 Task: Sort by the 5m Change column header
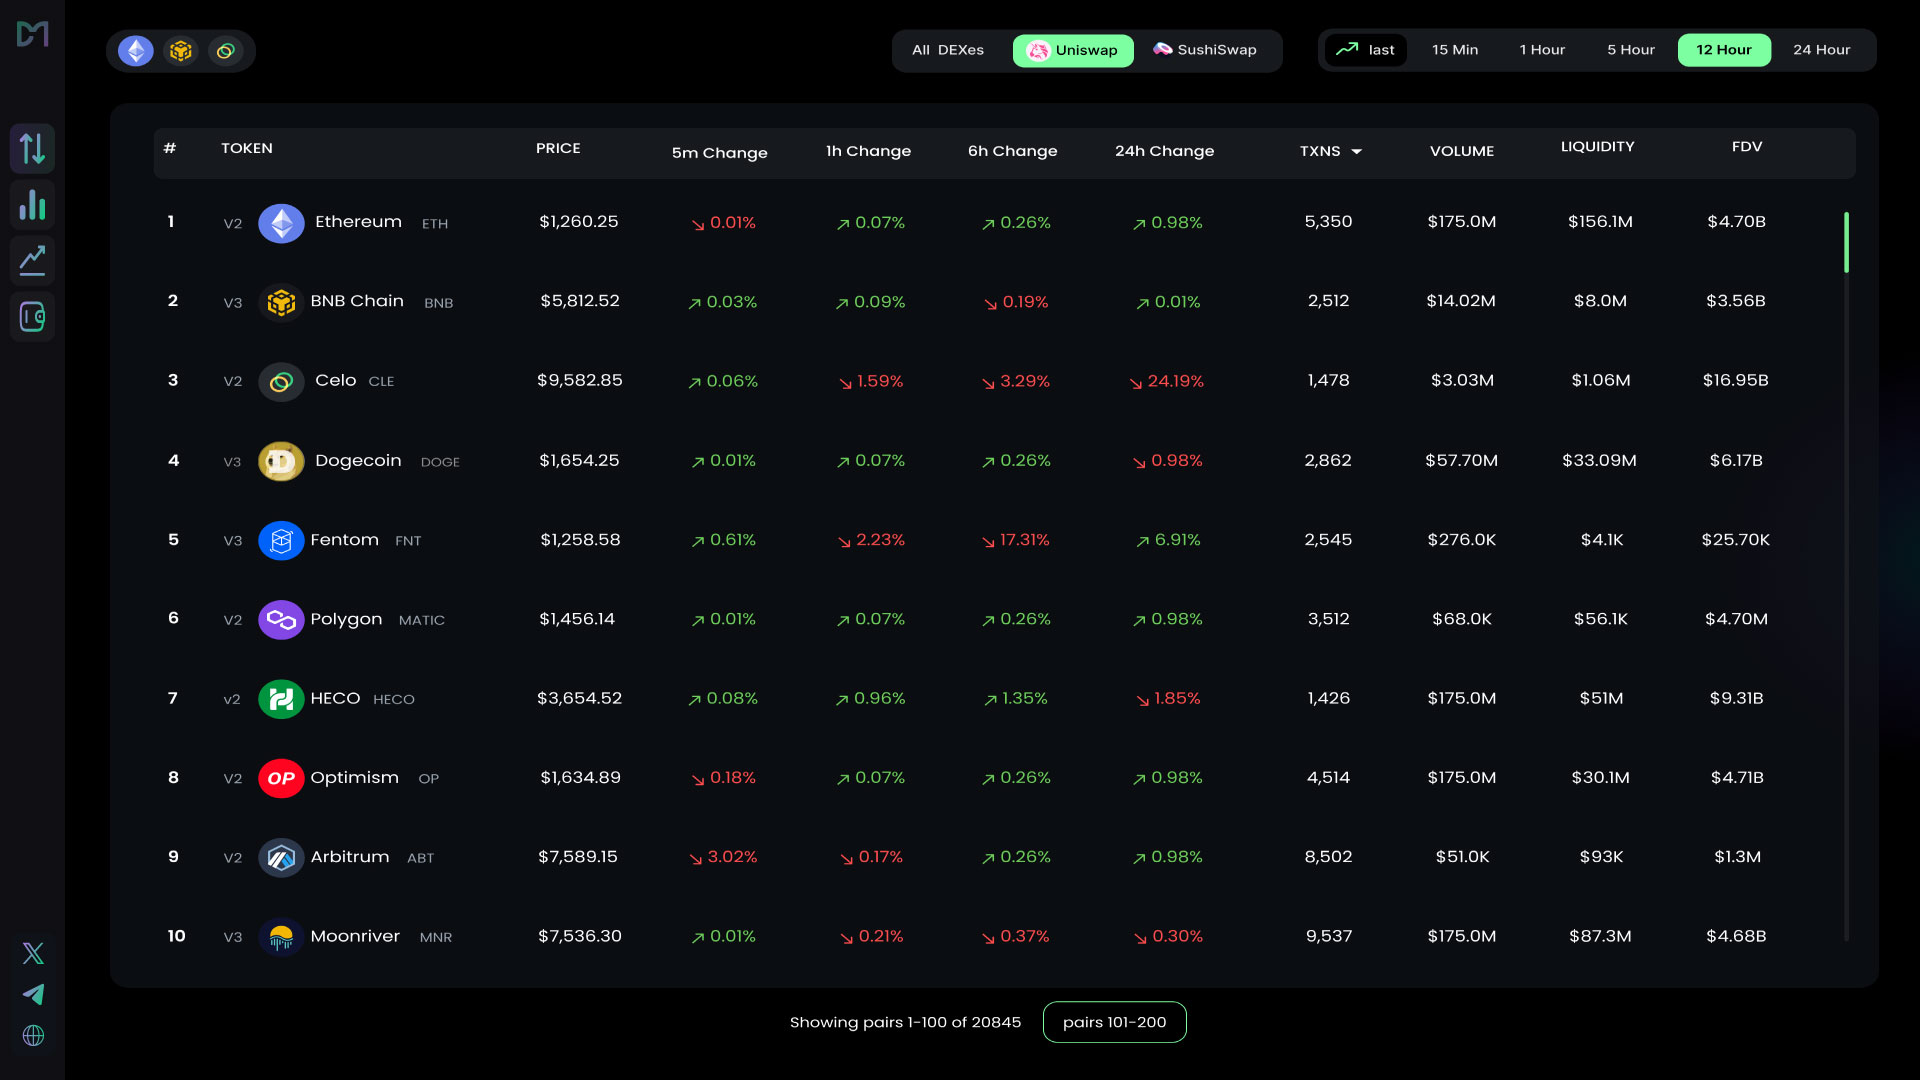(x=719, y=153)
